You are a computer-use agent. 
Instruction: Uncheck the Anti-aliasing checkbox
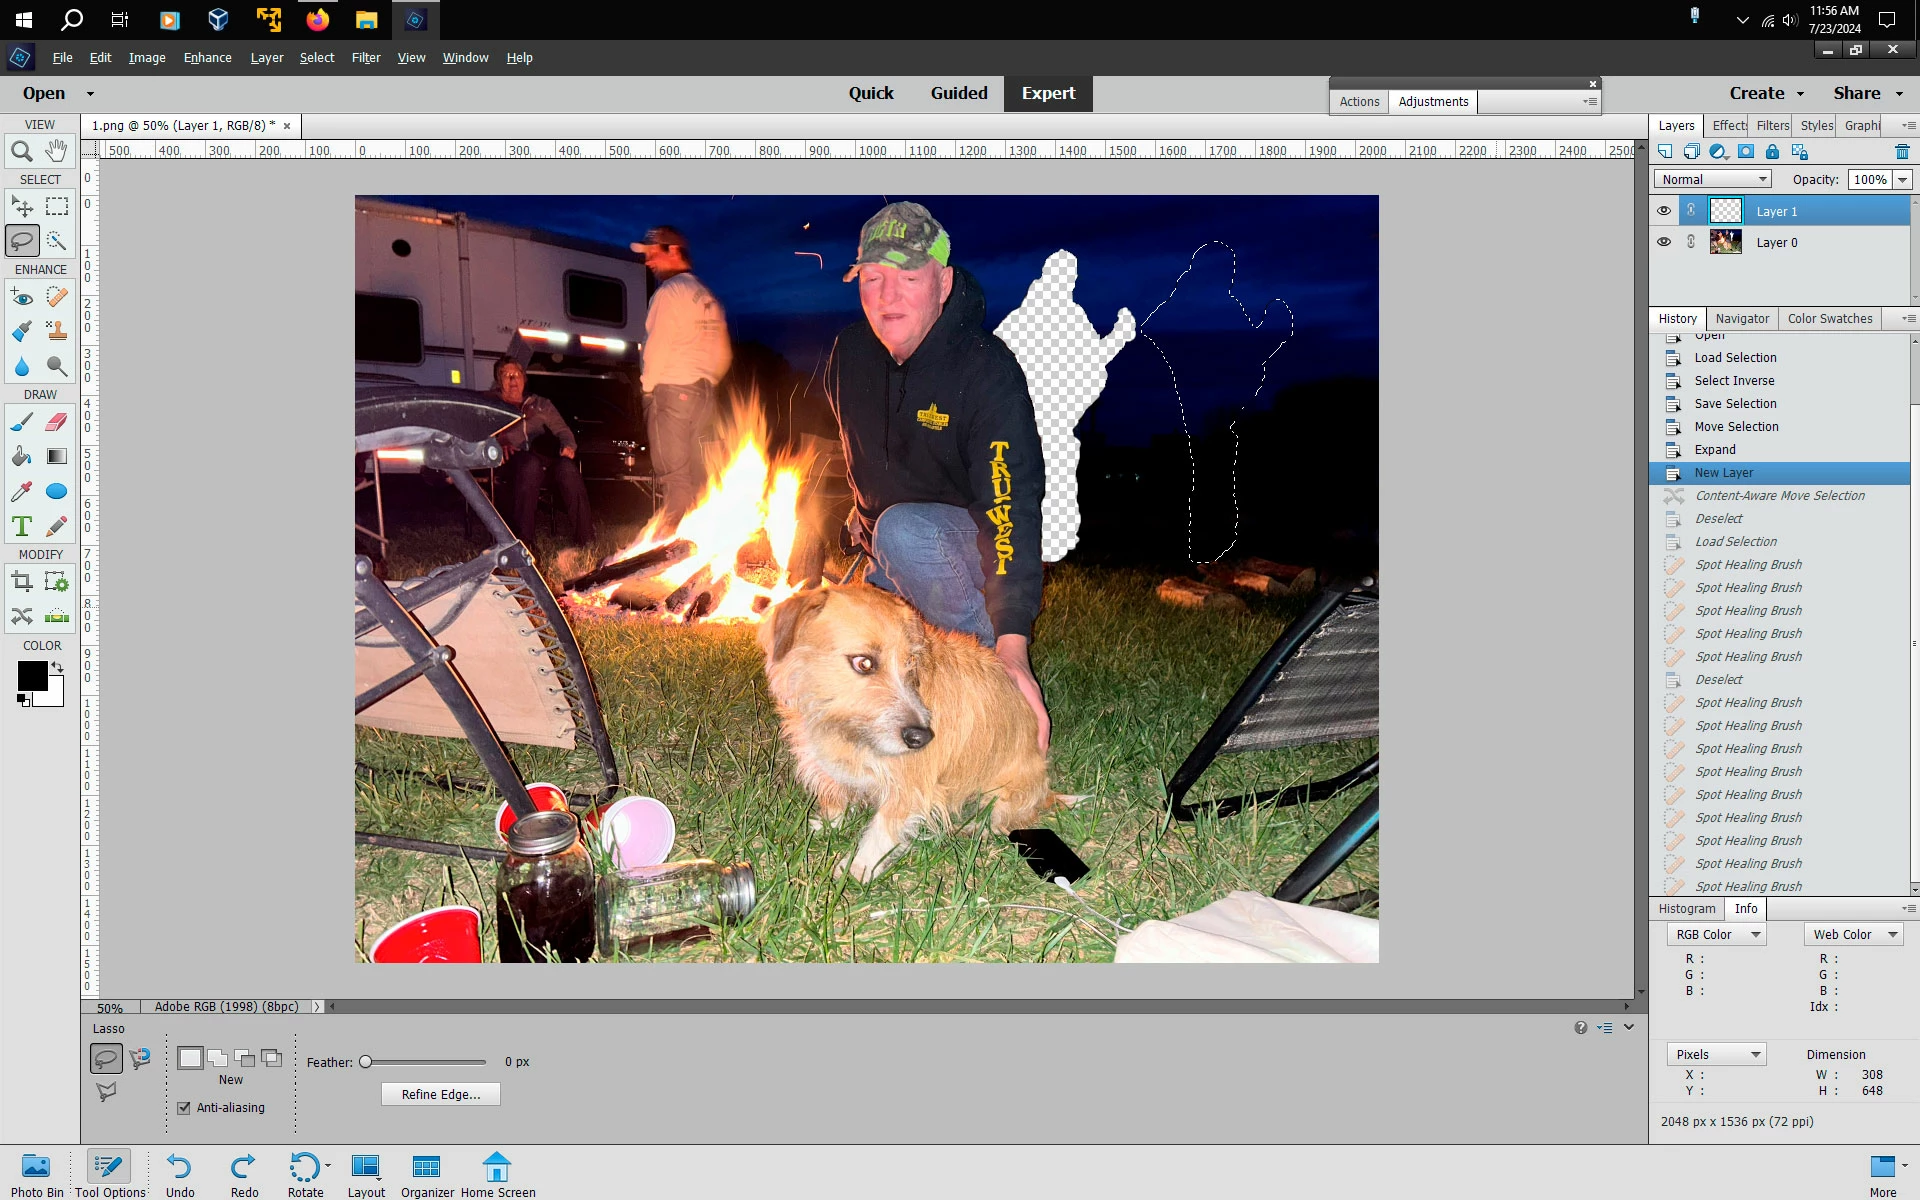184,1108
